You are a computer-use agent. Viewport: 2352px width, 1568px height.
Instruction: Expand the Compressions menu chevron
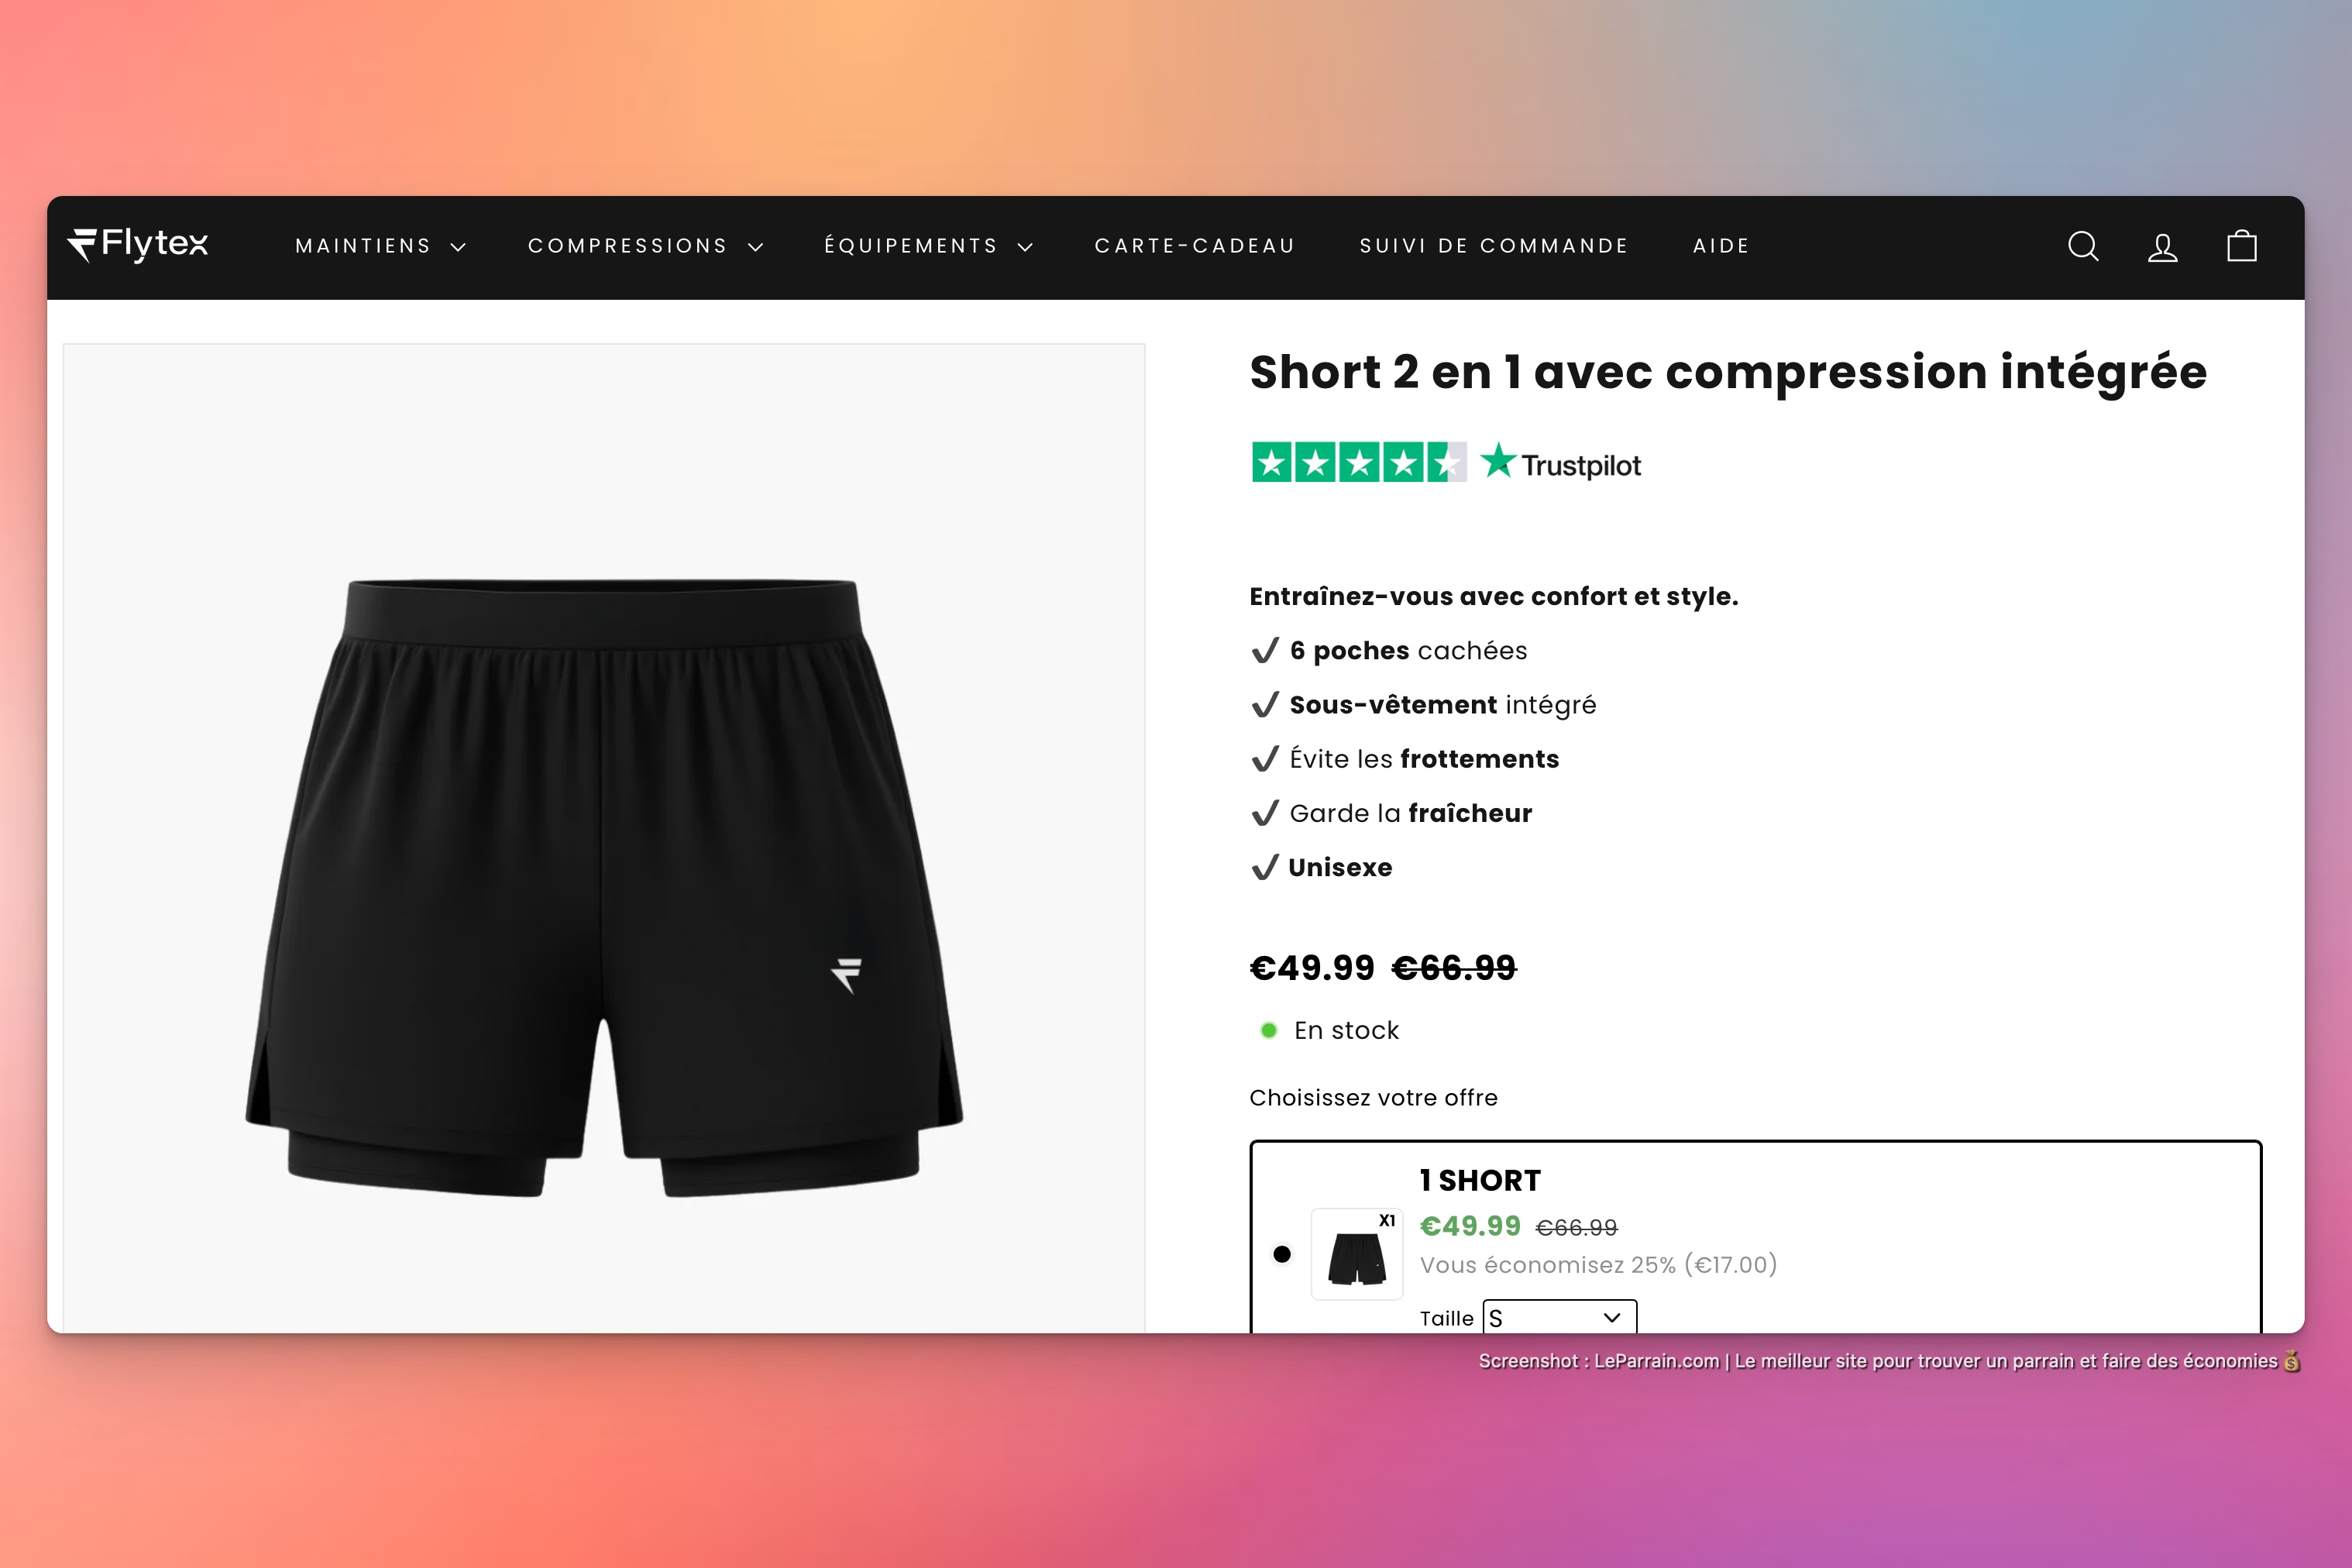pos(756,247)
